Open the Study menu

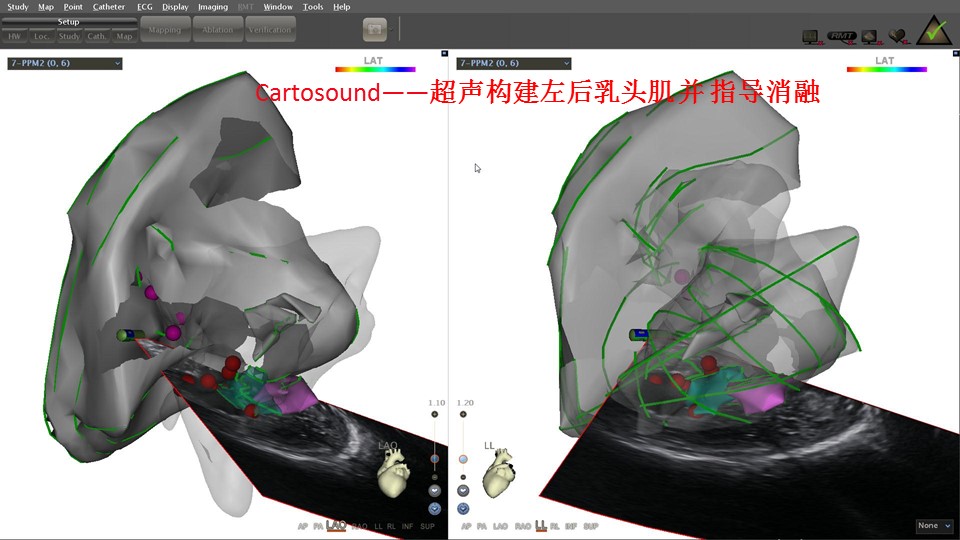(x=18, y=7)
